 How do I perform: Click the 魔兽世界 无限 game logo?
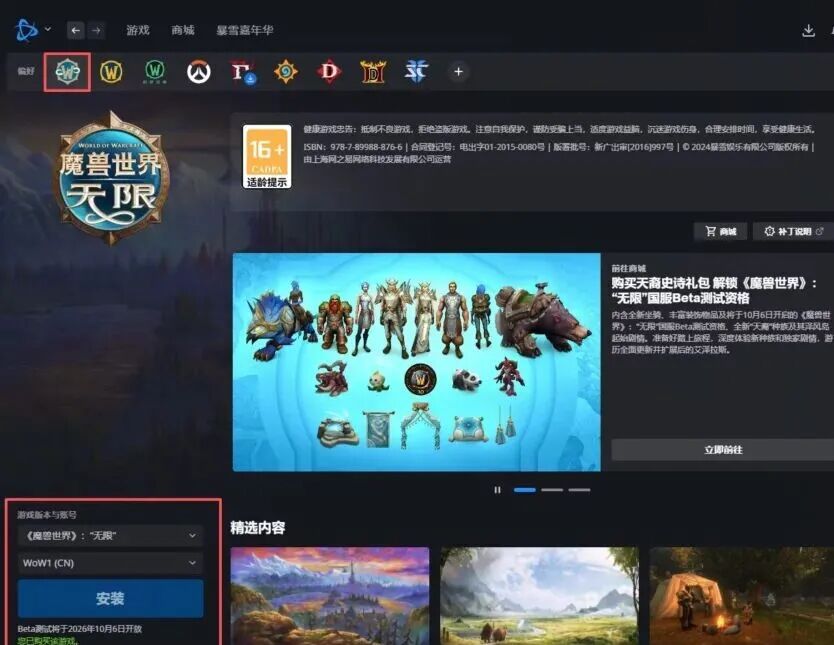point(112,178)
